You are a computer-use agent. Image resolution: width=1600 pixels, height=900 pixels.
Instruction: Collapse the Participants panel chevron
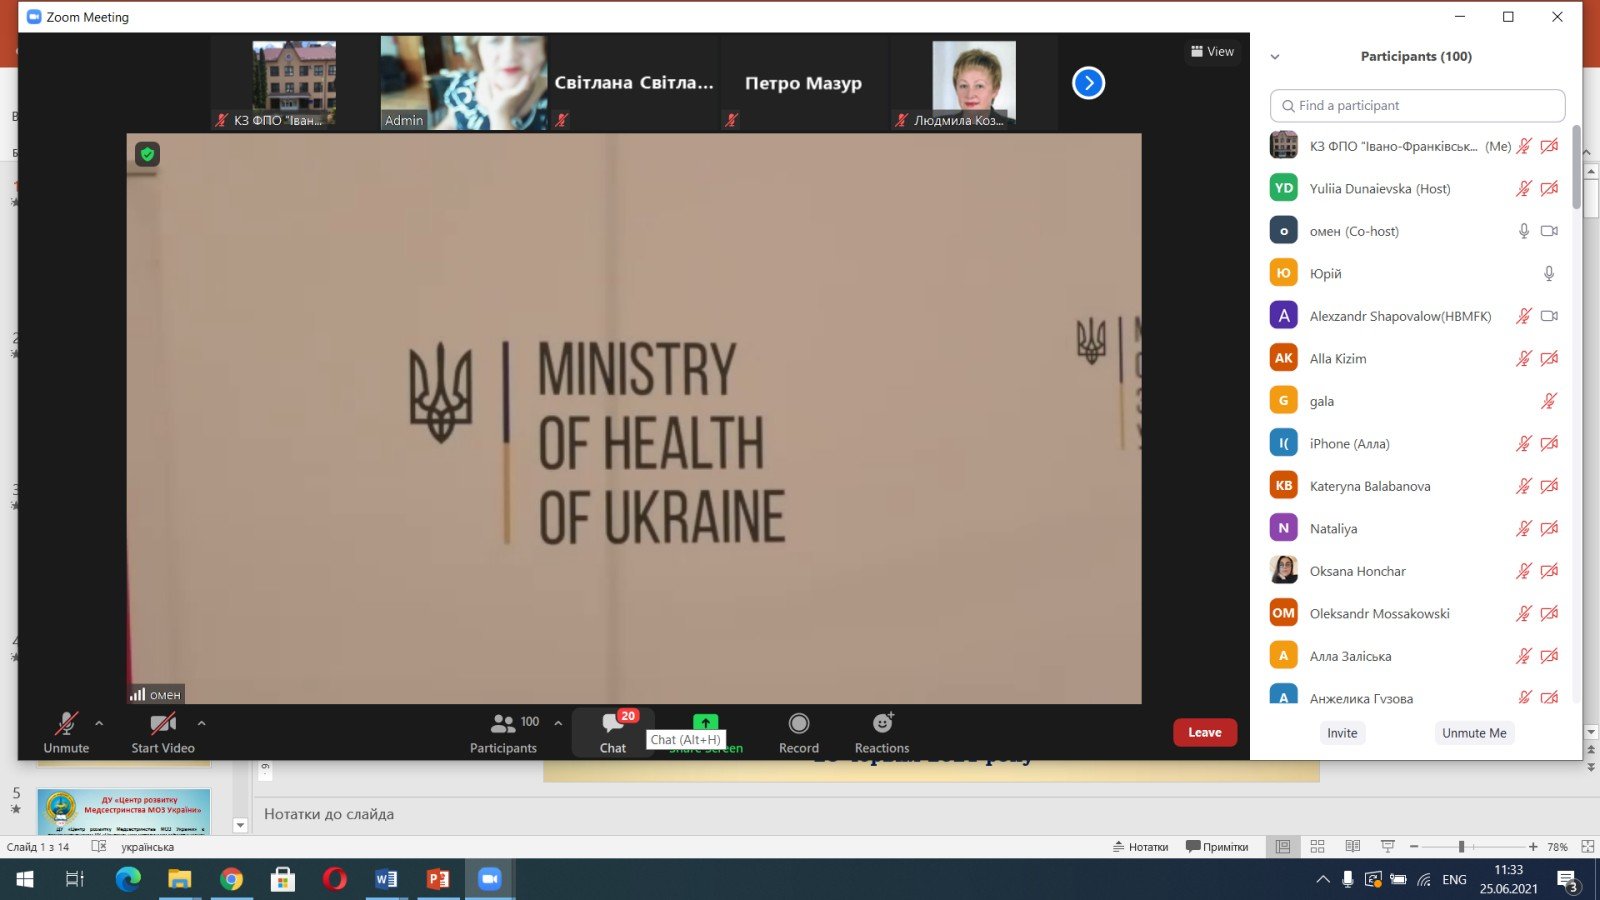tap(1275, 57)
